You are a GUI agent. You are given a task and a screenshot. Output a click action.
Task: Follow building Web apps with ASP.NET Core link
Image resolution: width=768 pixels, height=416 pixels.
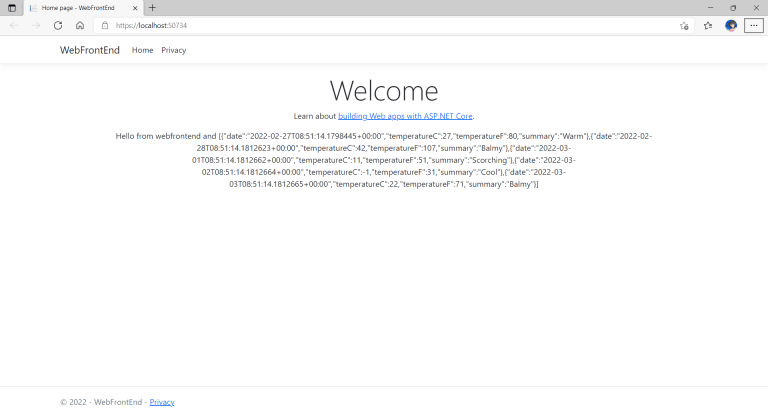click(405, 116)
